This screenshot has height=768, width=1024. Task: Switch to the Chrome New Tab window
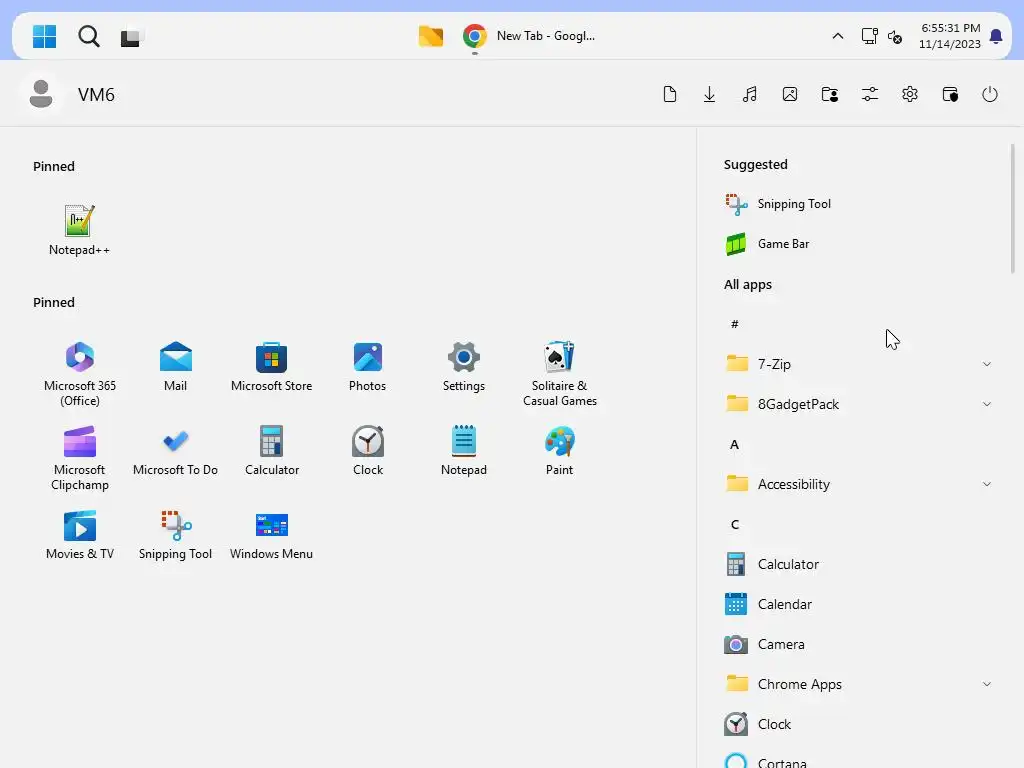pos(529,36)
